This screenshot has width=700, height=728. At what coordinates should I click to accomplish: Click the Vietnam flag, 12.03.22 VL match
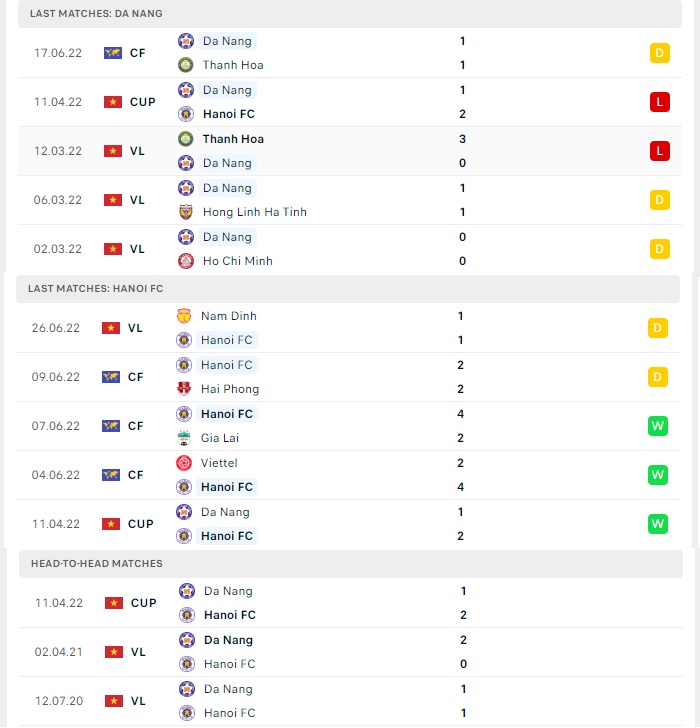[x=113, y=151]
